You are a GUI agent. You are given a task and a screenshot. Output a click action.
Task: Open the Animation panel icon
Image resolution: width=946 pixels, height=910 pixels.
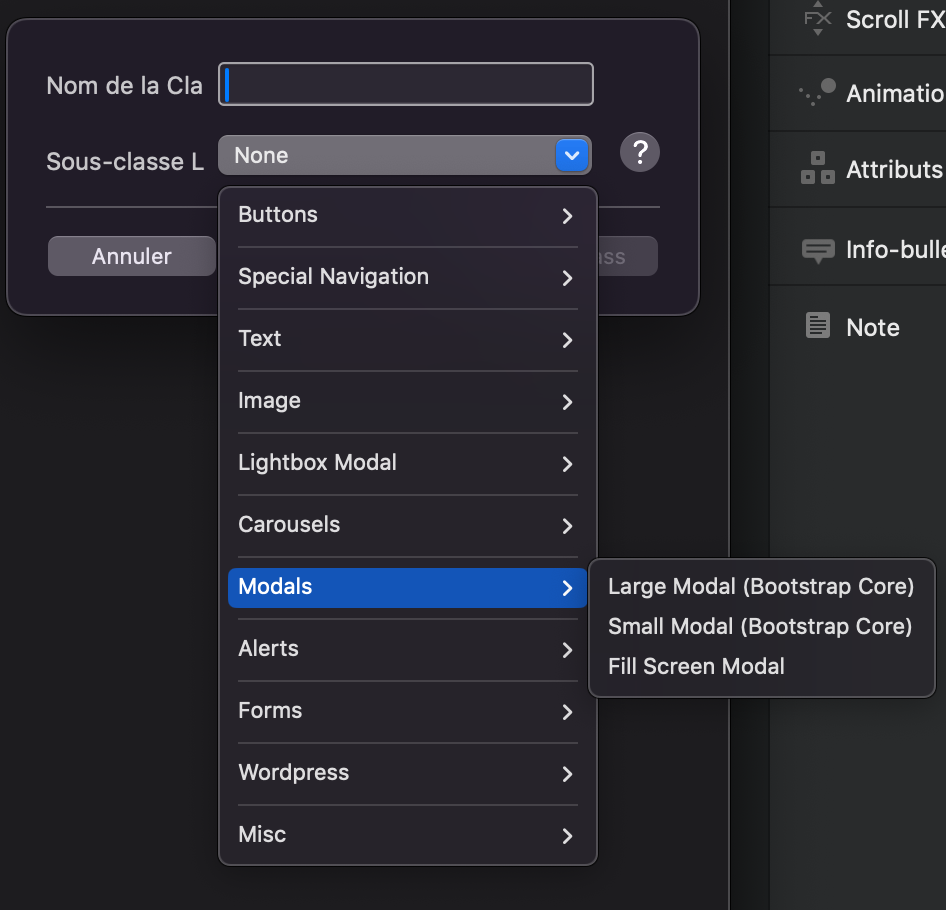(818, 93)
